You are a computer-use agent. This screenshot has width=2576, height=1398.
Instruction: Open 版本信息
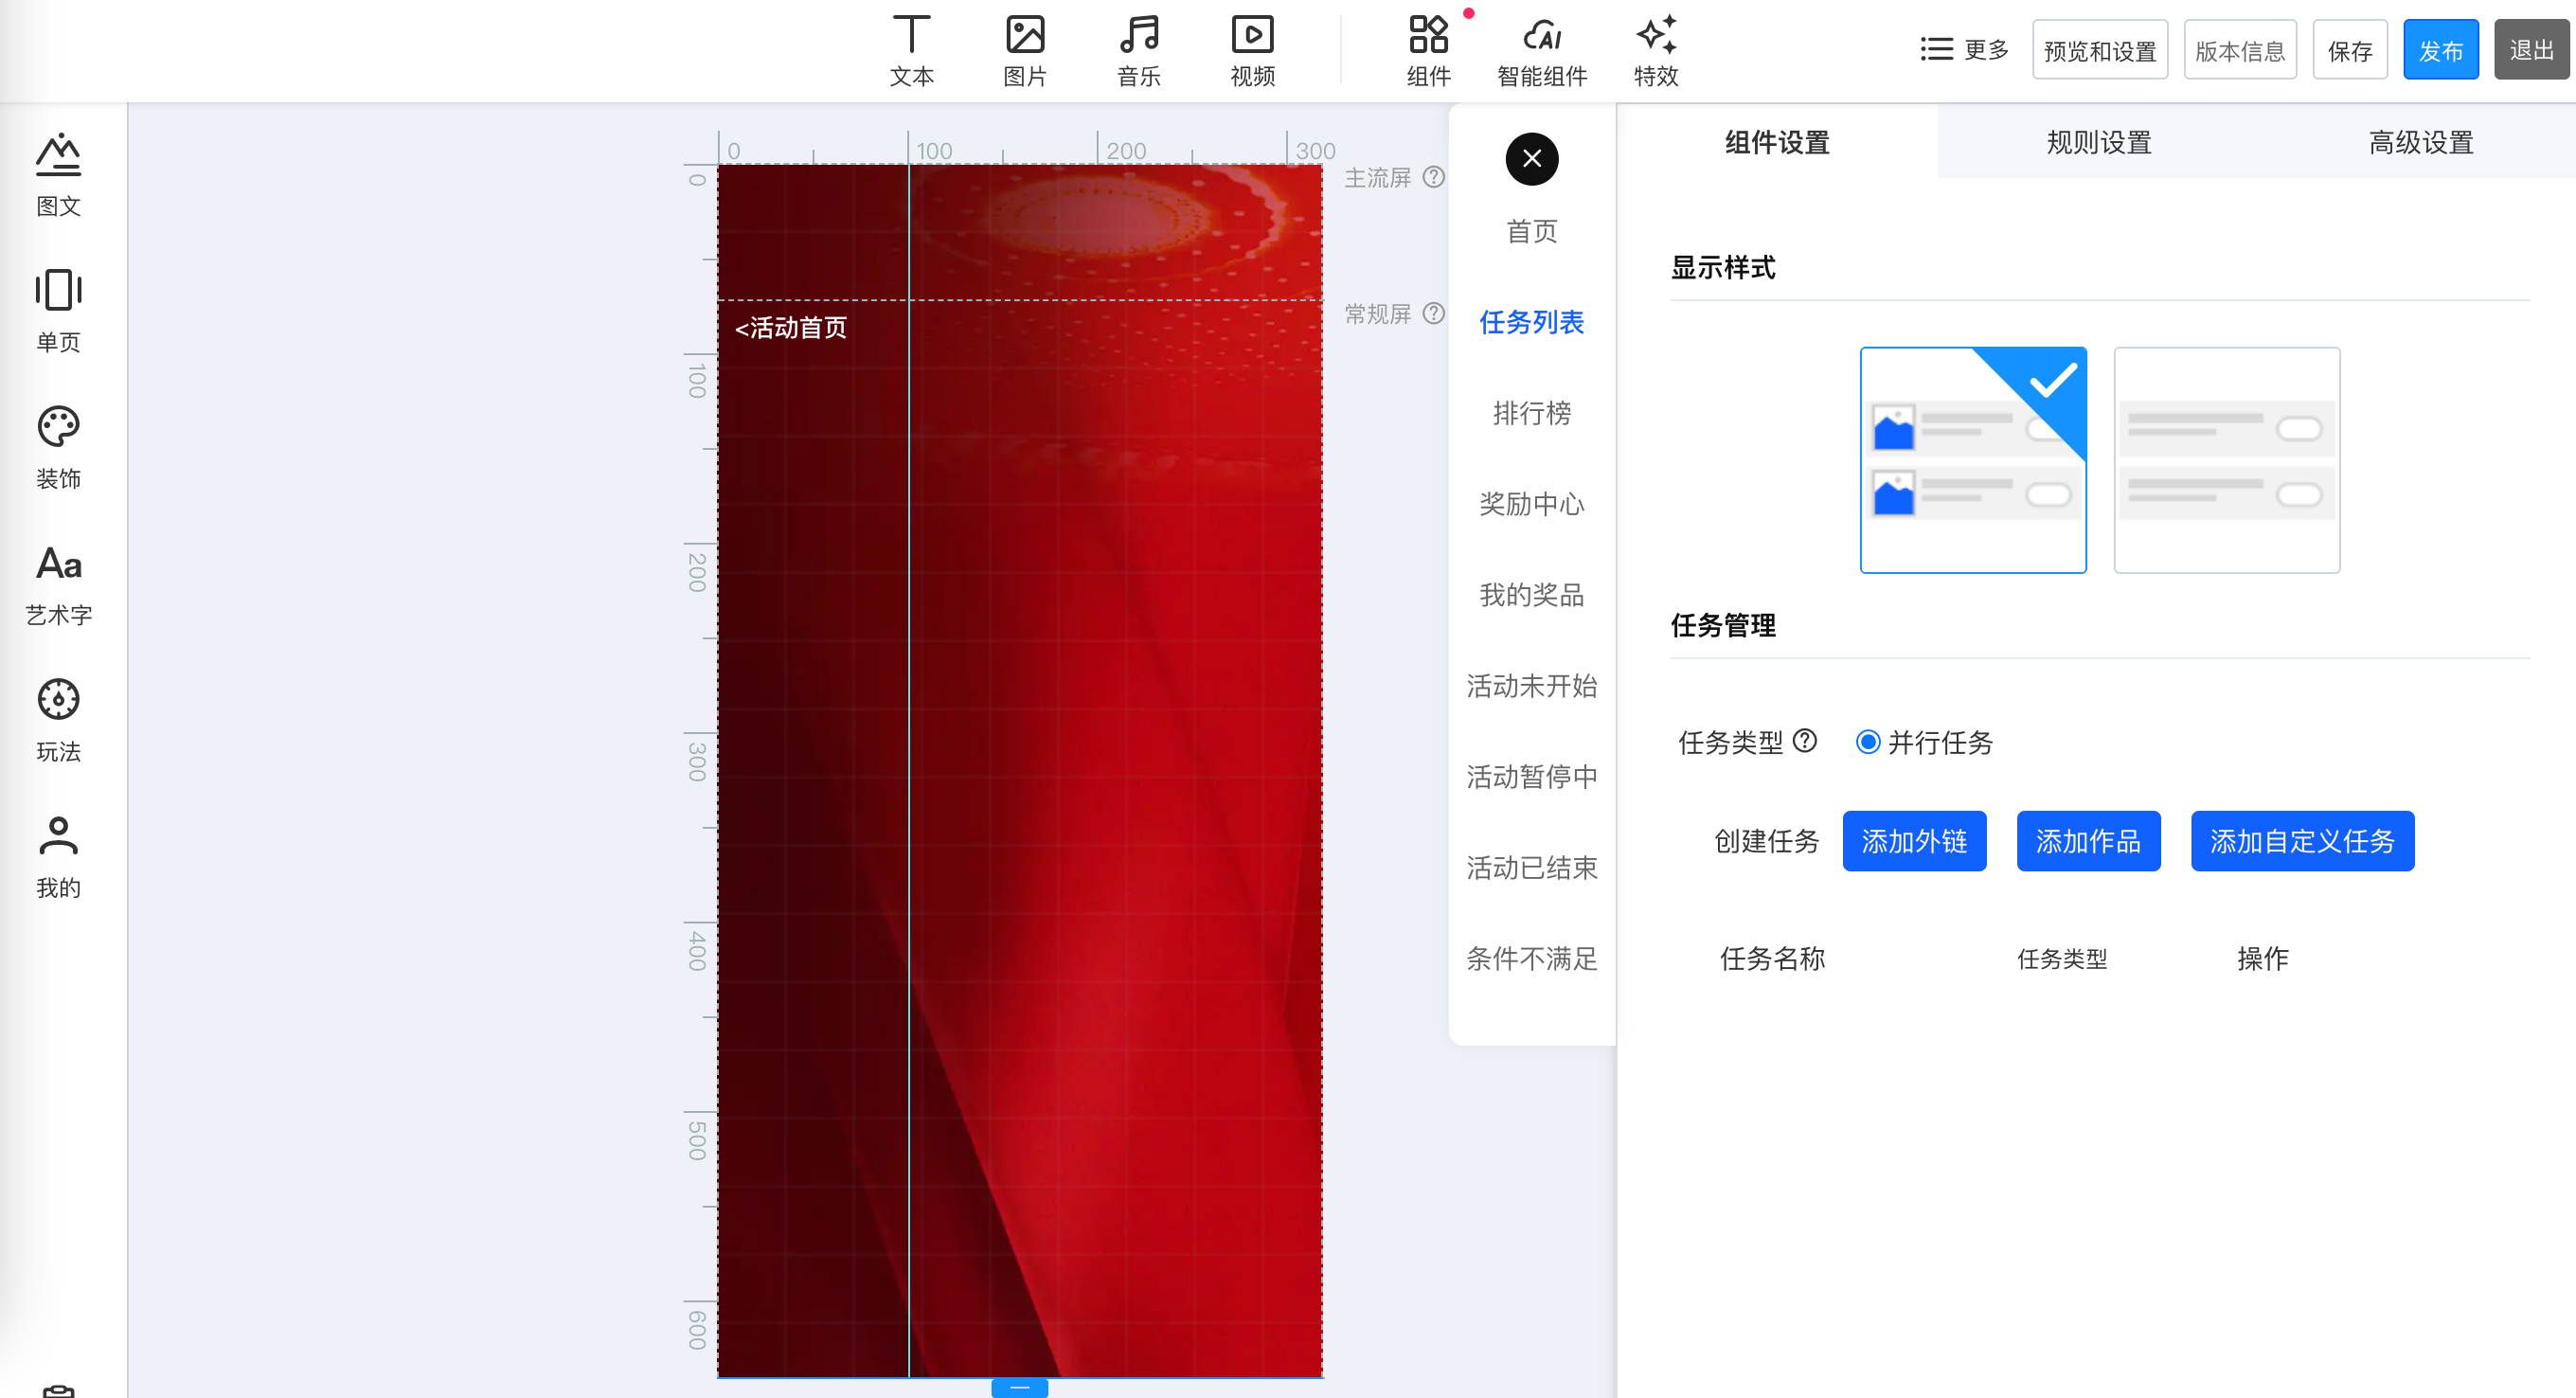(2240, 50)
